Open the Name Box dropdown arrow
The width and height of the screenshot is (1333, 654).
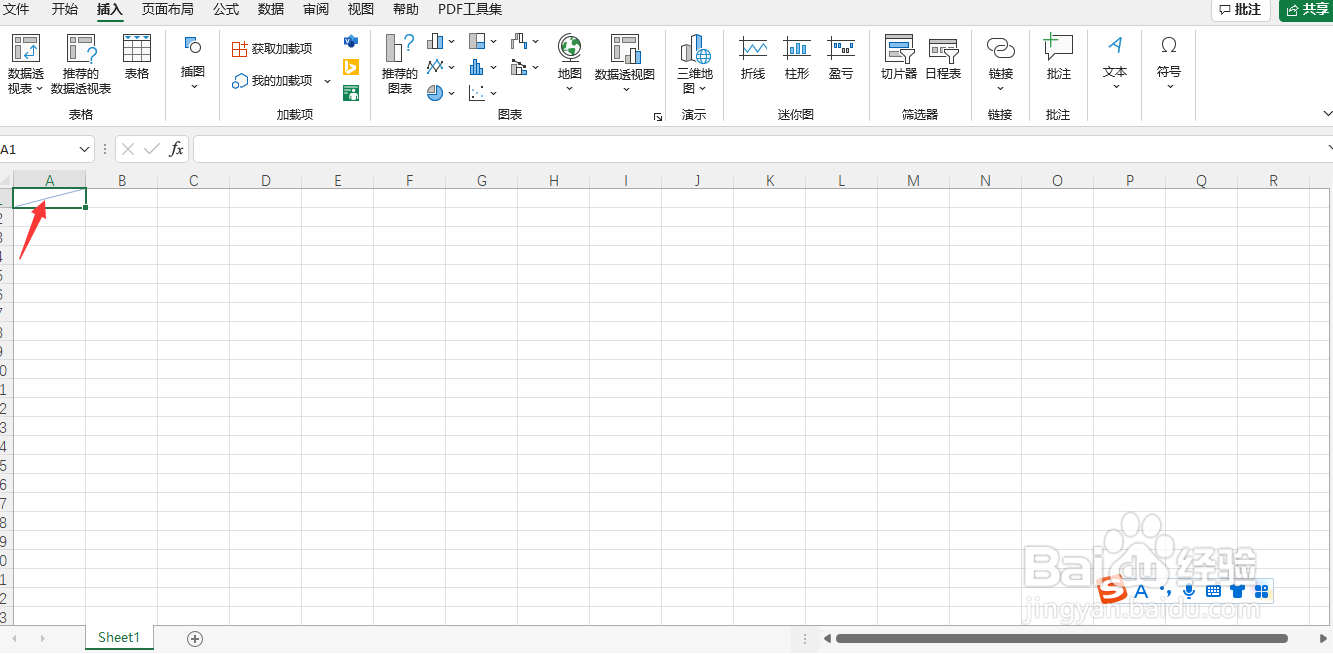pyautogui.click(x=84, y=149)
